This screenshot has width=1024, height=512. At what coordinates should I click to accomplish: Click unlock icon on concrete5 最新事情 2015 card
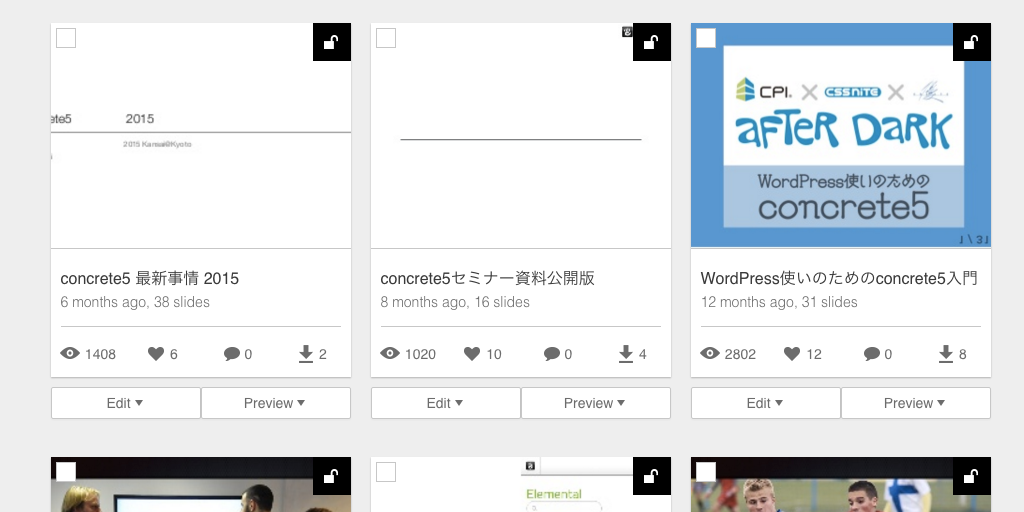click(331, 42)
